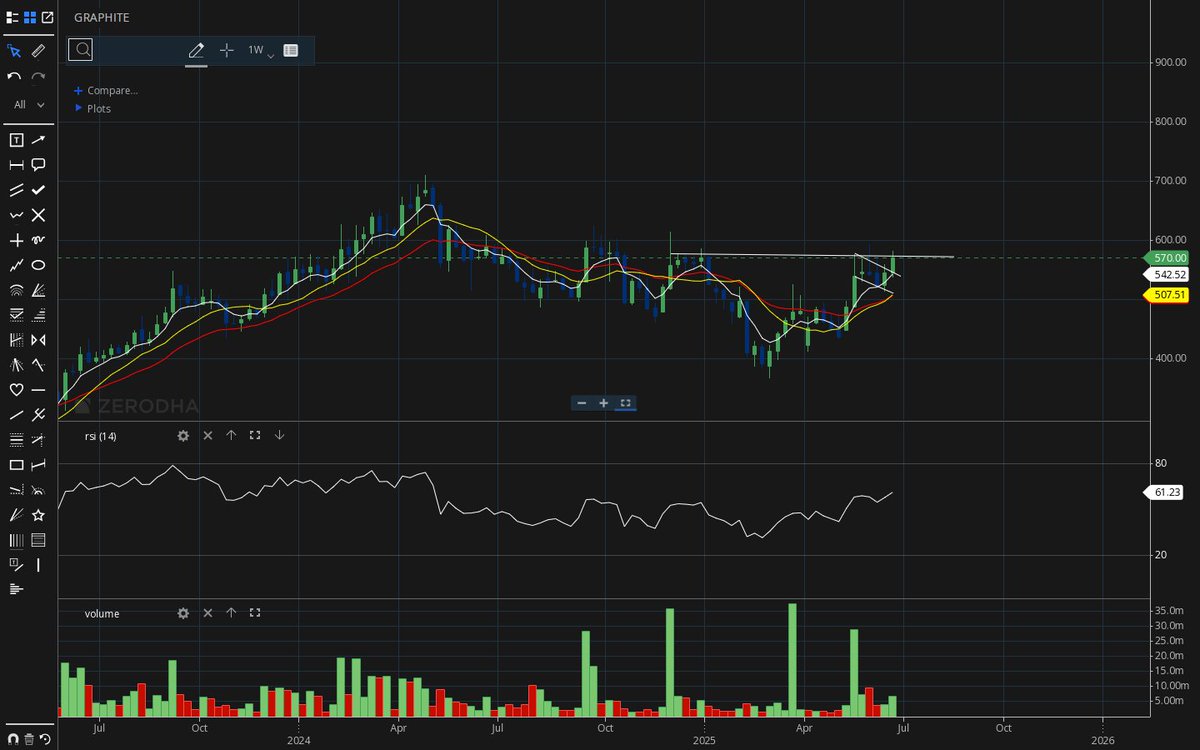The image size is (1200, 750).
Task: Click the rsi (14) panel title
Action: (100, 435)
